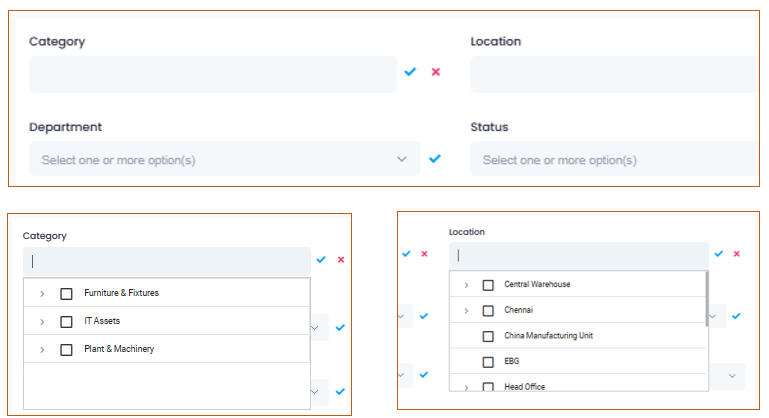Image resolution: width=769 pixels, height=418 pixels.
Task: Expand the Chennai location node
Action: coord(466,311)
